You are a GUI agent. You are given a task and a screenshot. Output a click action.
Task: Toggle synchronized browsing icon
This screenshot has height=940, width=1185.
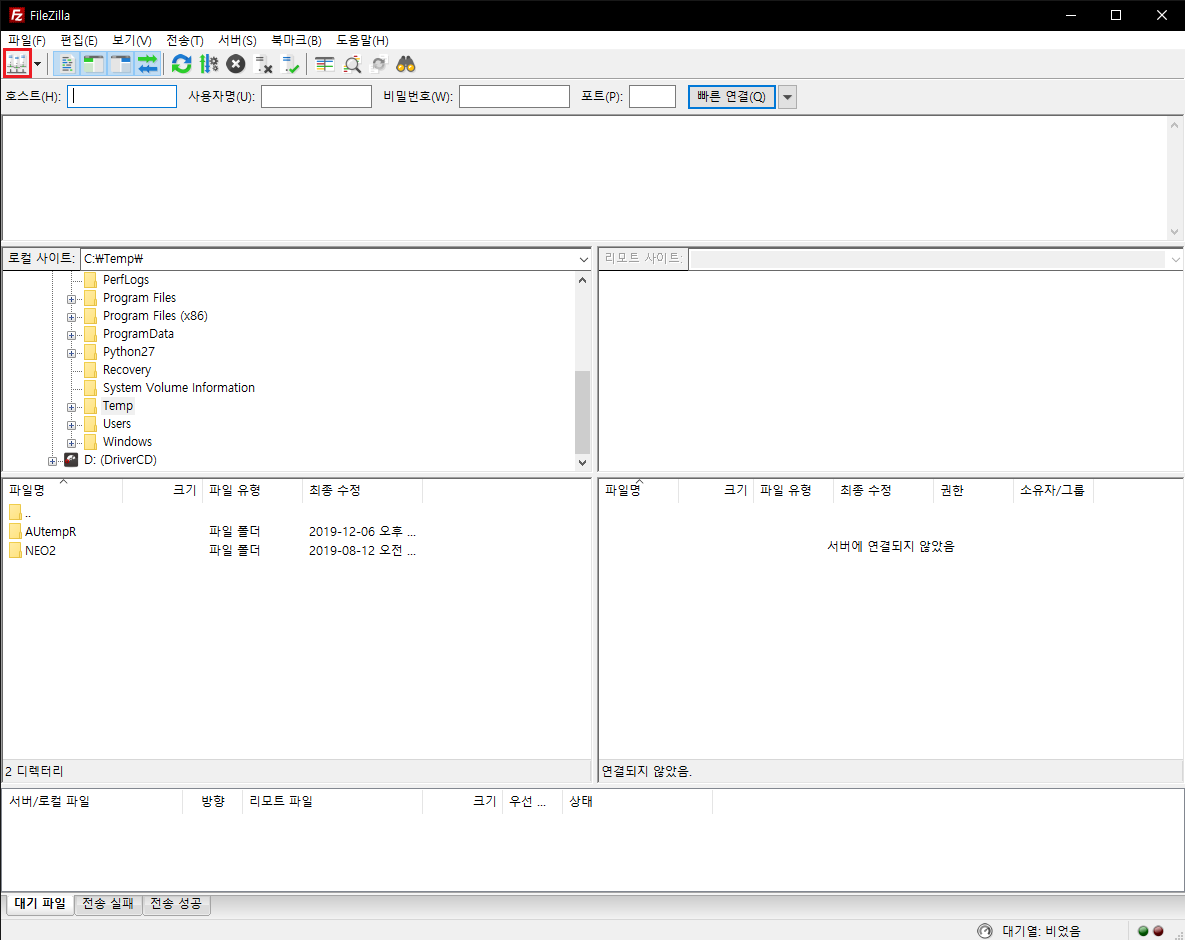click(379, 64)
